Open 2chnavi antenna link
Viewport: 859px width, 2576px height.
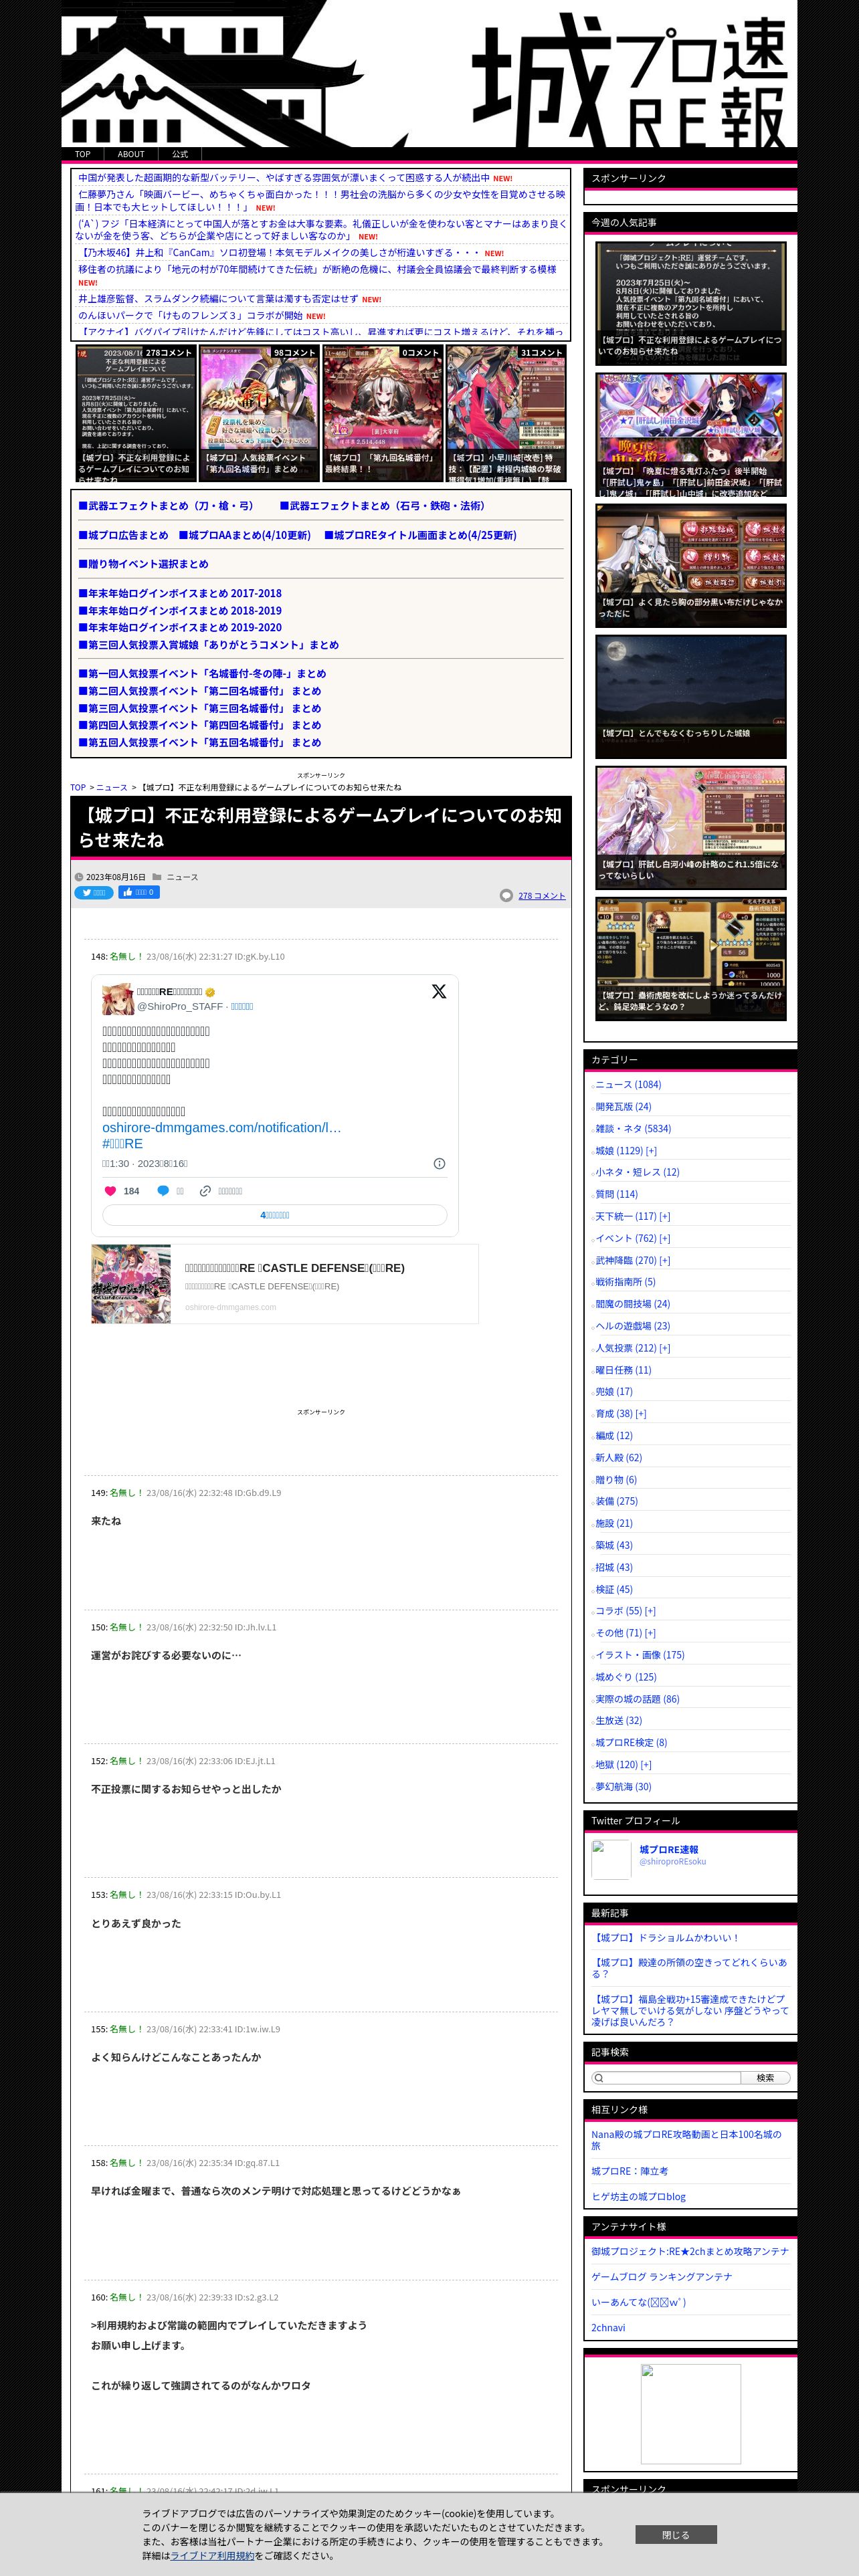point(608,2327)
